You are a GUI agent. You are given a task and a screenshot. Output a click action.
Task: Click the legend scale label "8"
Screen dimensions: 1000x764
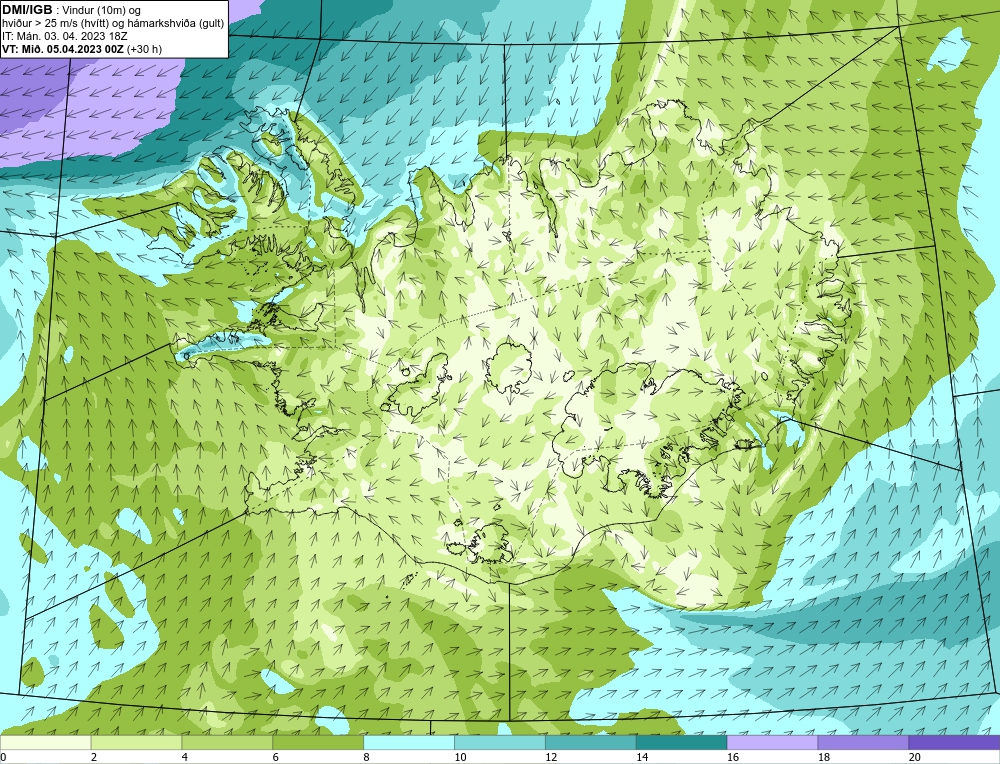point(367,757)
